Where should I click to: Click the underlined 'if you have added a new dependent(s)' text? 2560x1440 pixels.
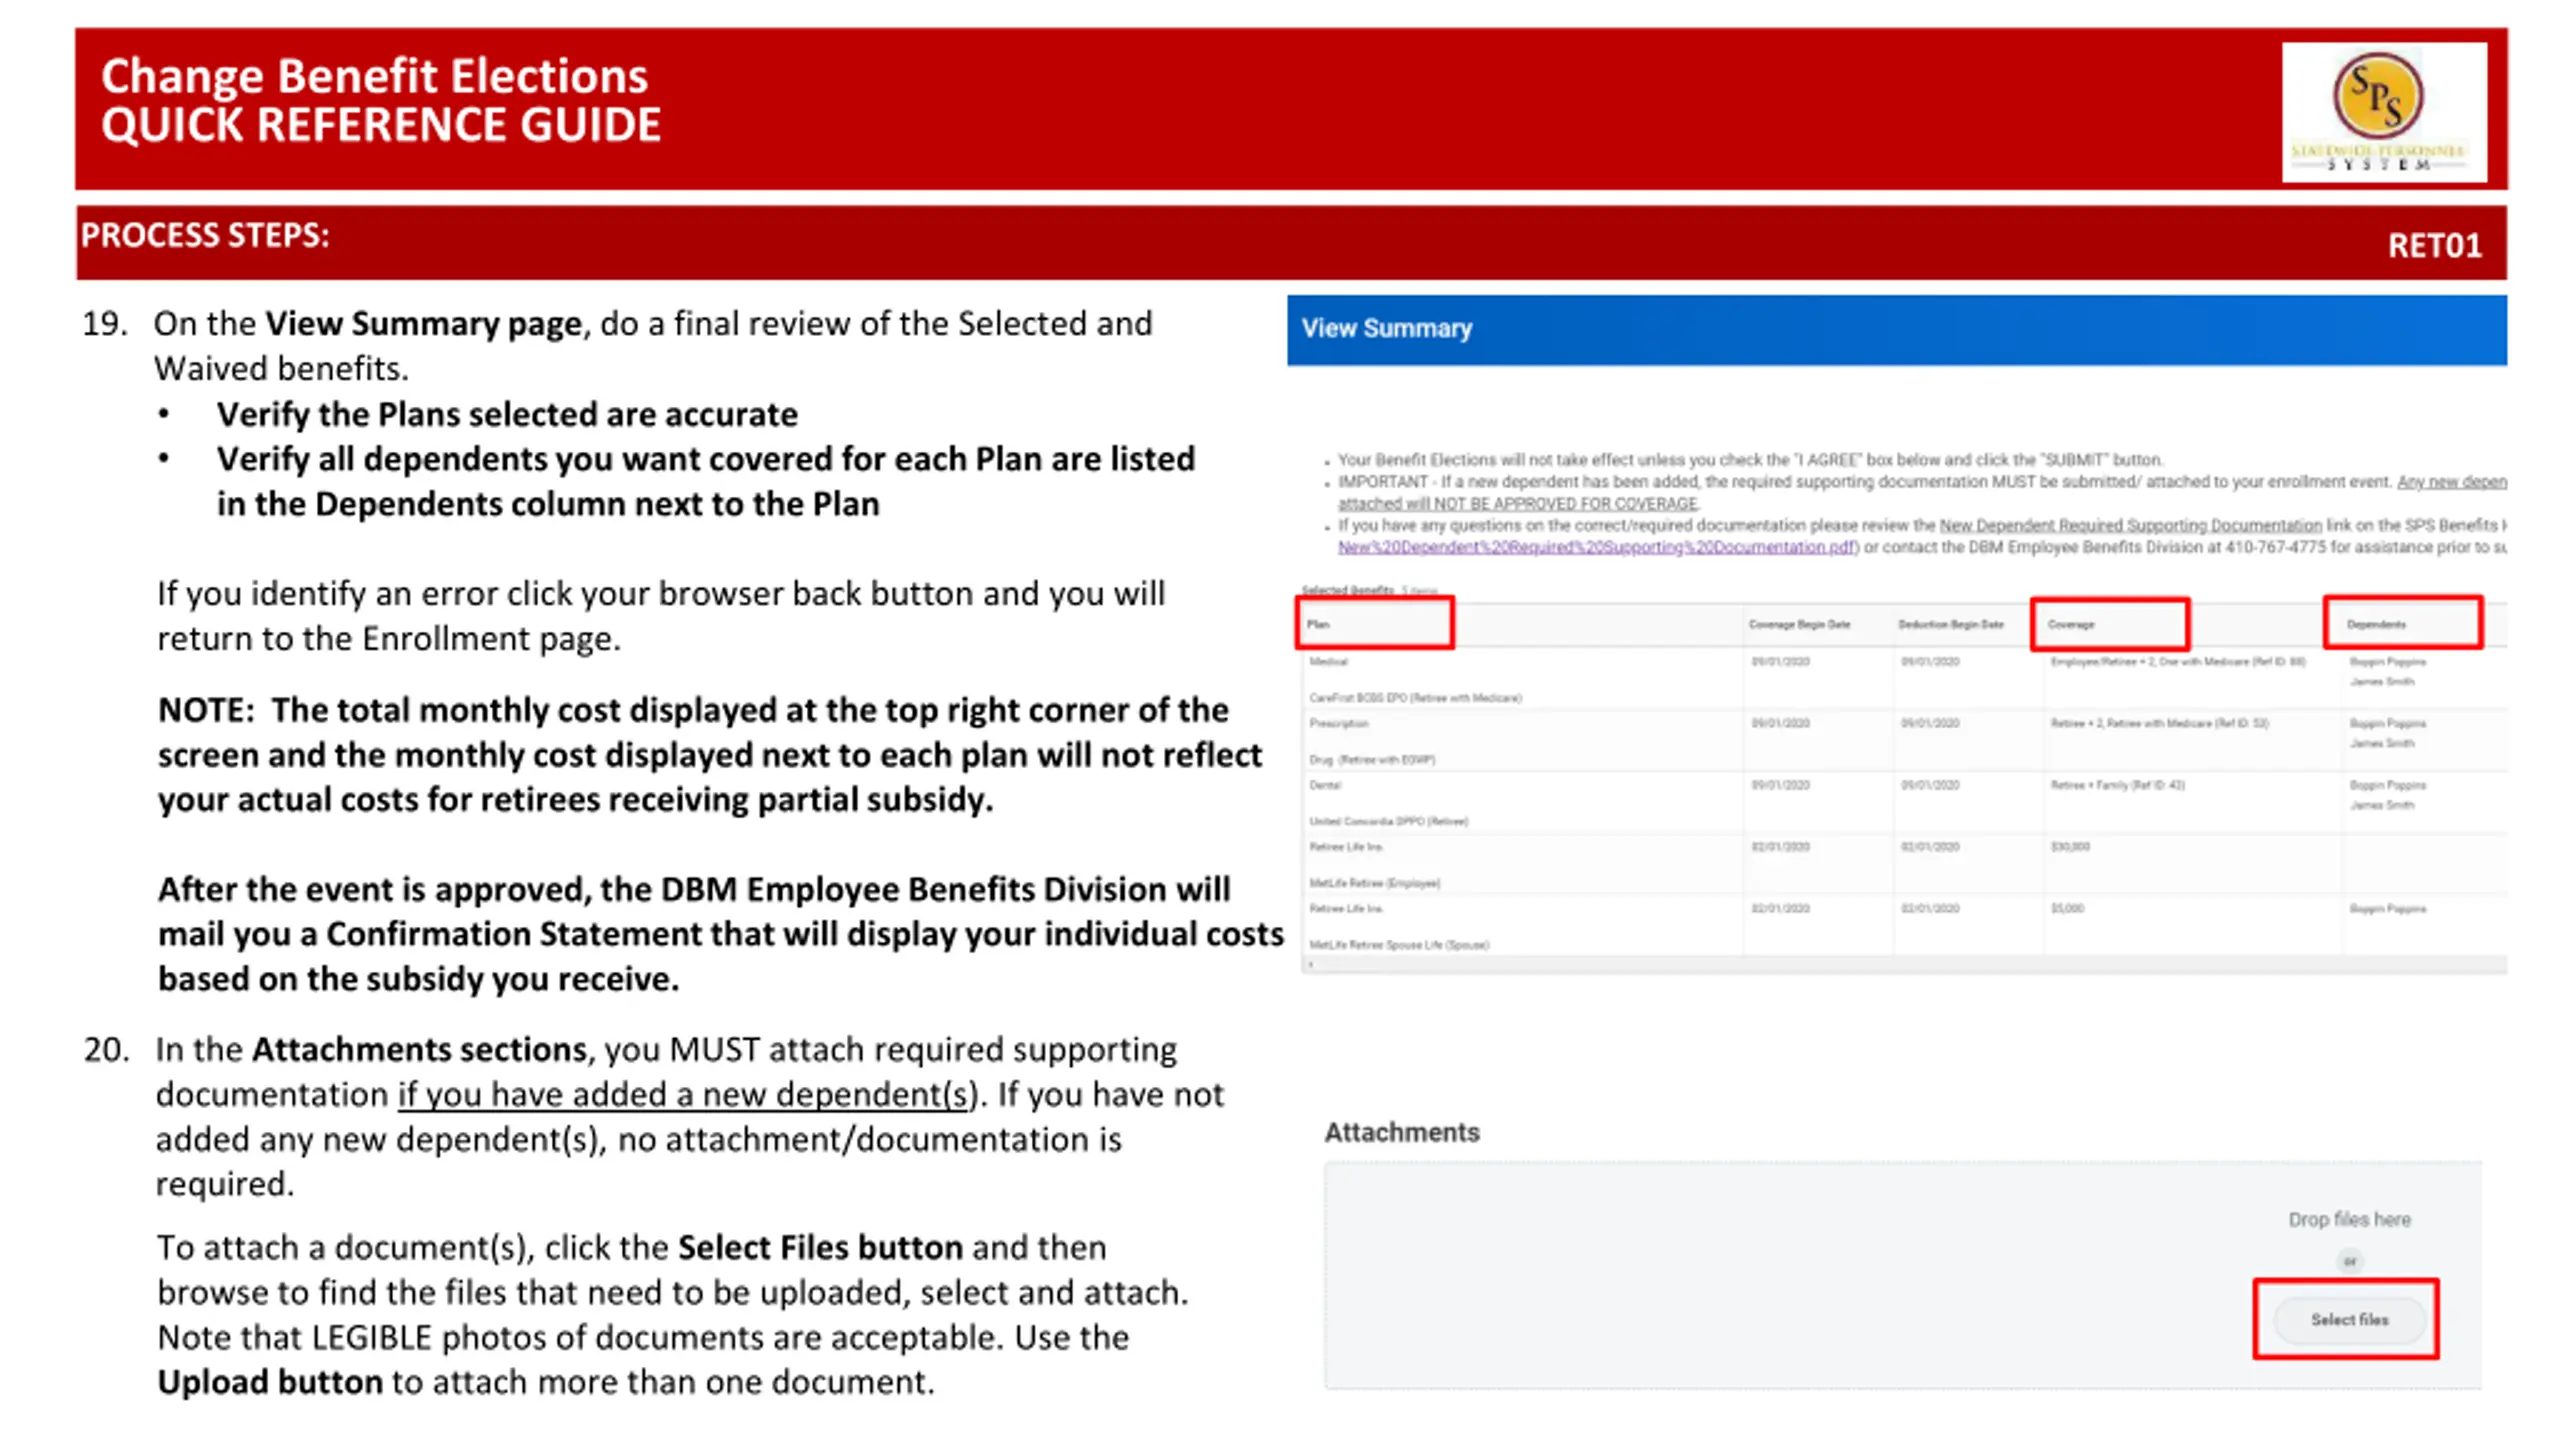click(687, 1095)
